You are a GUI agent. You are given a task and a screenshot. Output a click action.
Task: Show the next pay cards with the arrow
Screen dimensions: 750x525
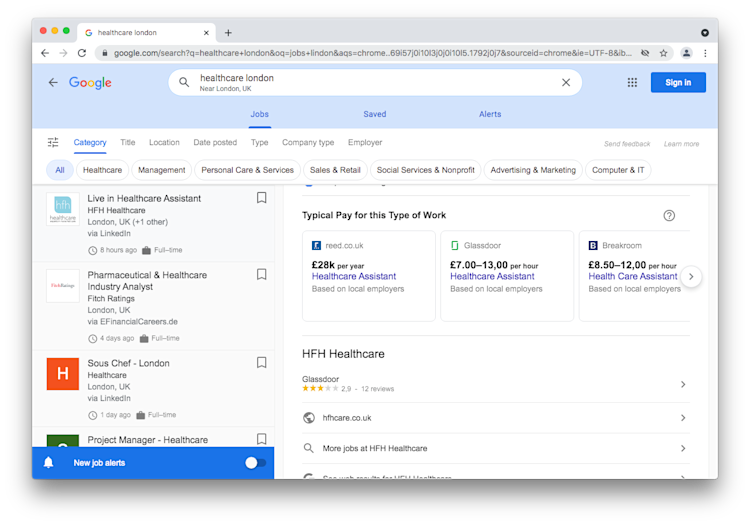pos(691,276)
